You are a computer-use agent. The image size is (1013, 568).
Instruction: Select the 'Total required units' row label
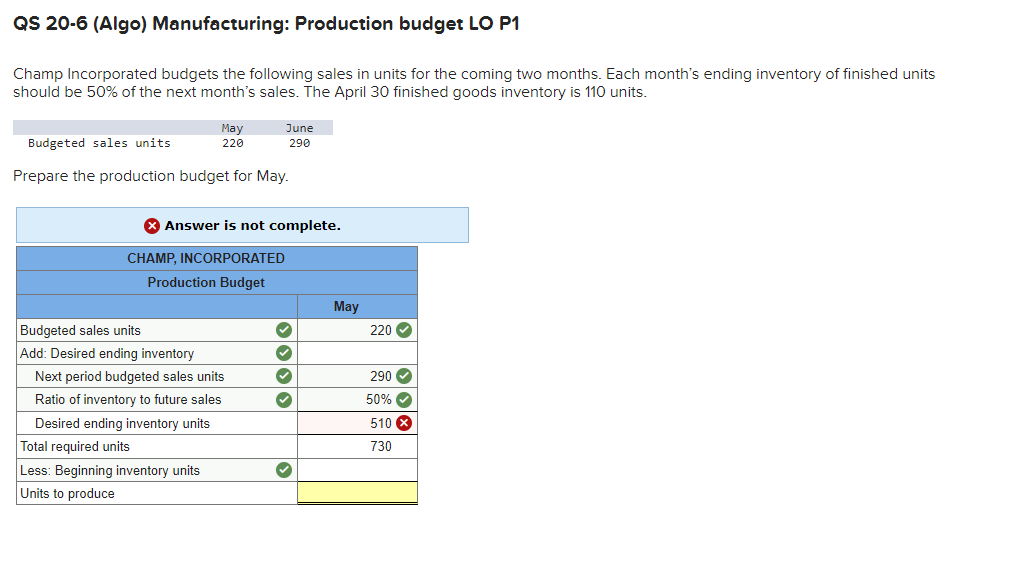coord(75,447)
